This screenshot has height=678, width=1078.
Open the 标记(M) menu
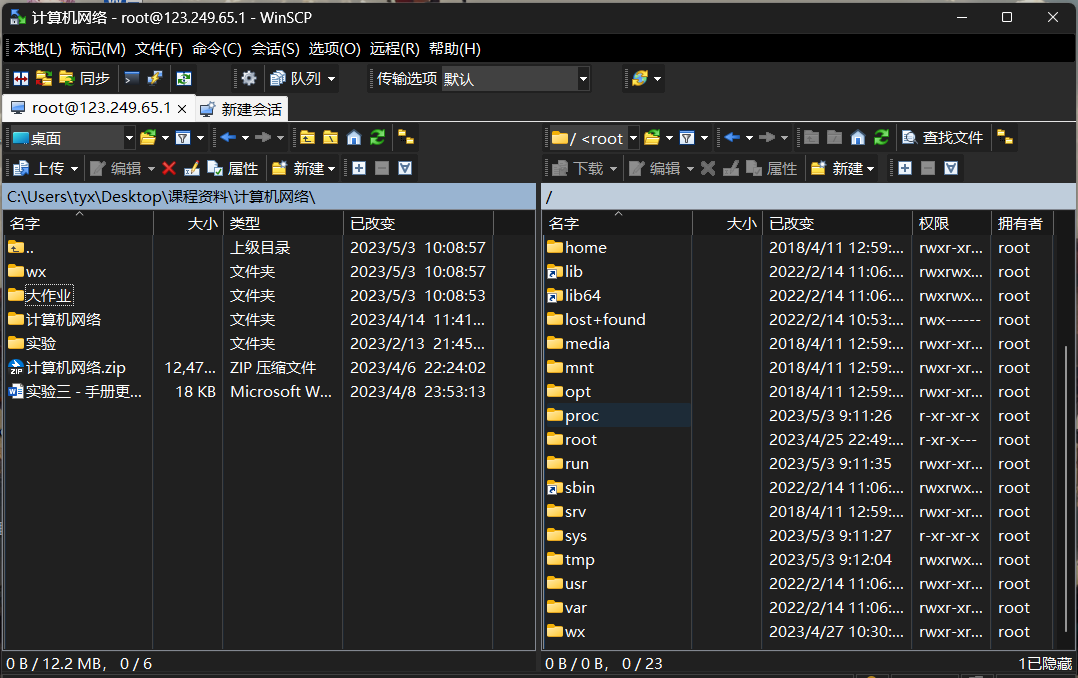point(98,49)
